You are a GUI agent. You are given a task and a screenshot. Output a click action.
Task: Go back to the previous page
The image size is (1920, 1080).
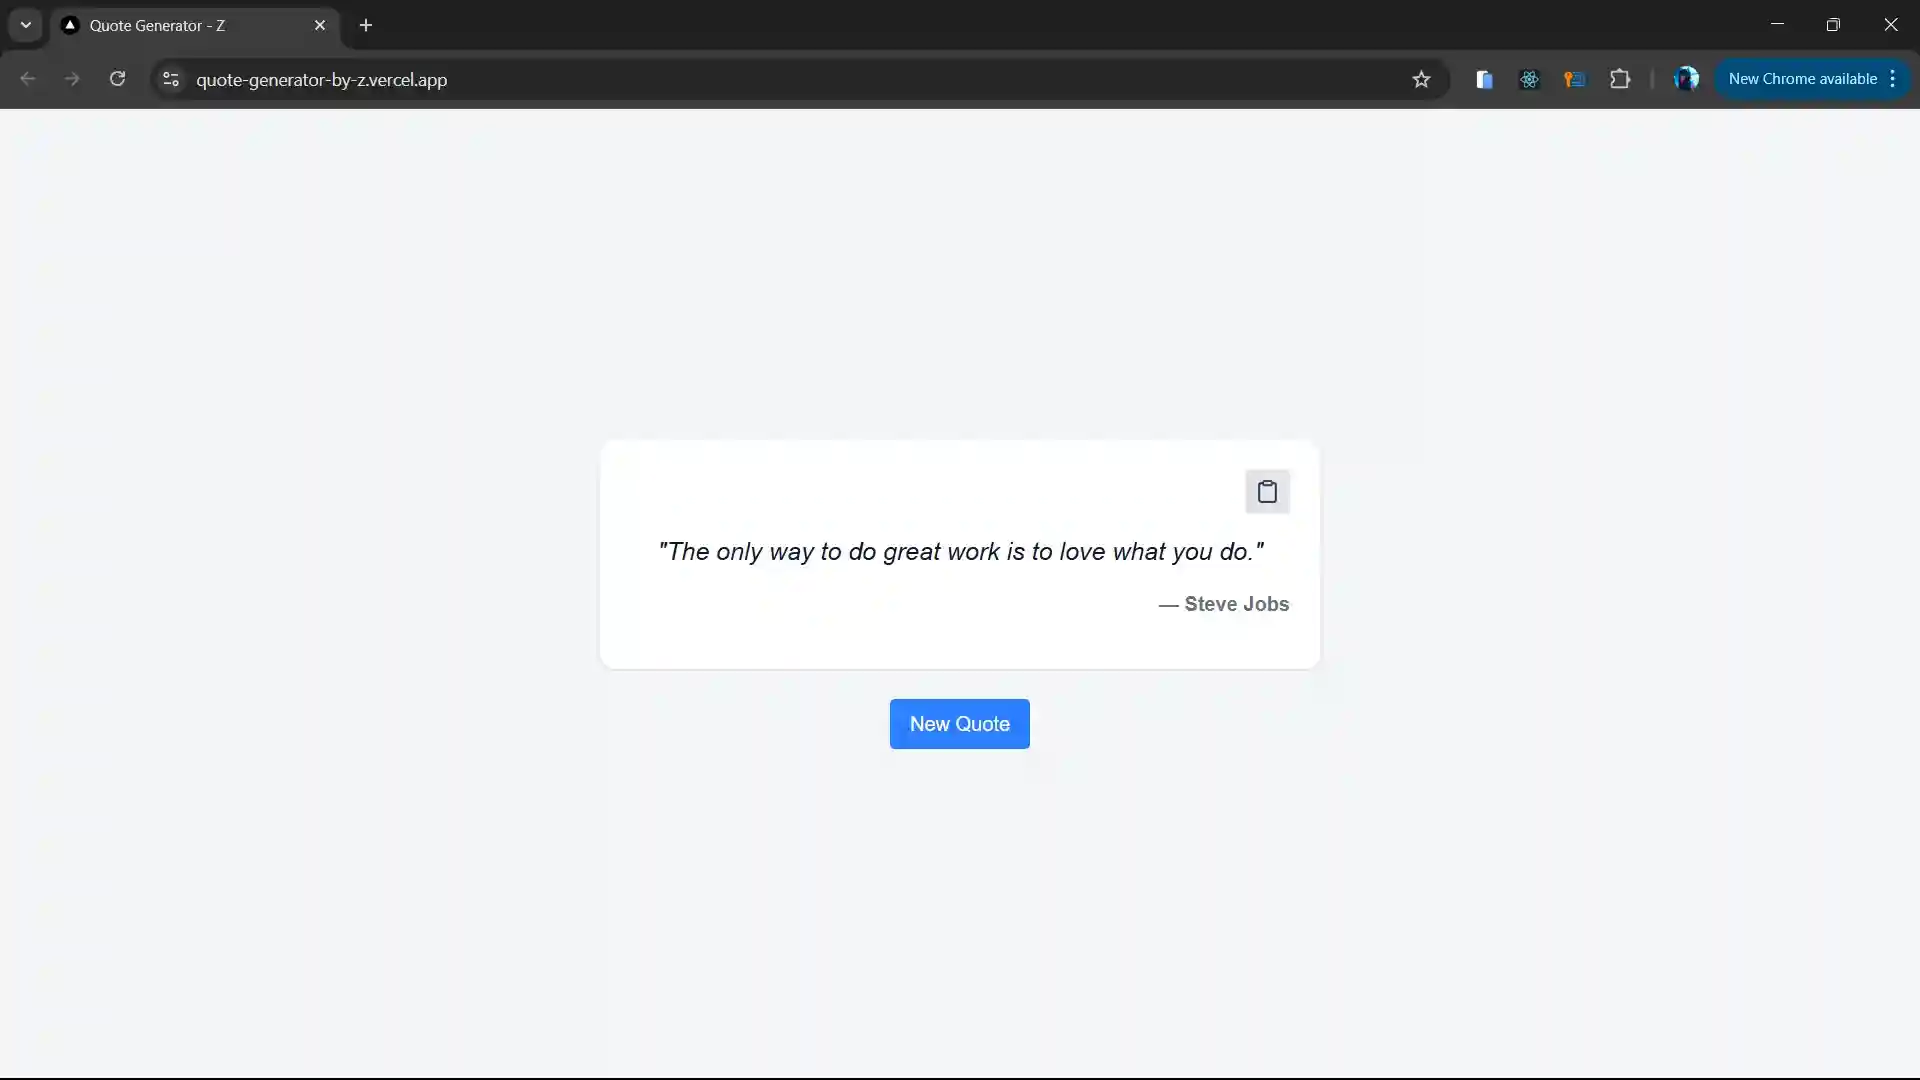click(x=27, y=79)
